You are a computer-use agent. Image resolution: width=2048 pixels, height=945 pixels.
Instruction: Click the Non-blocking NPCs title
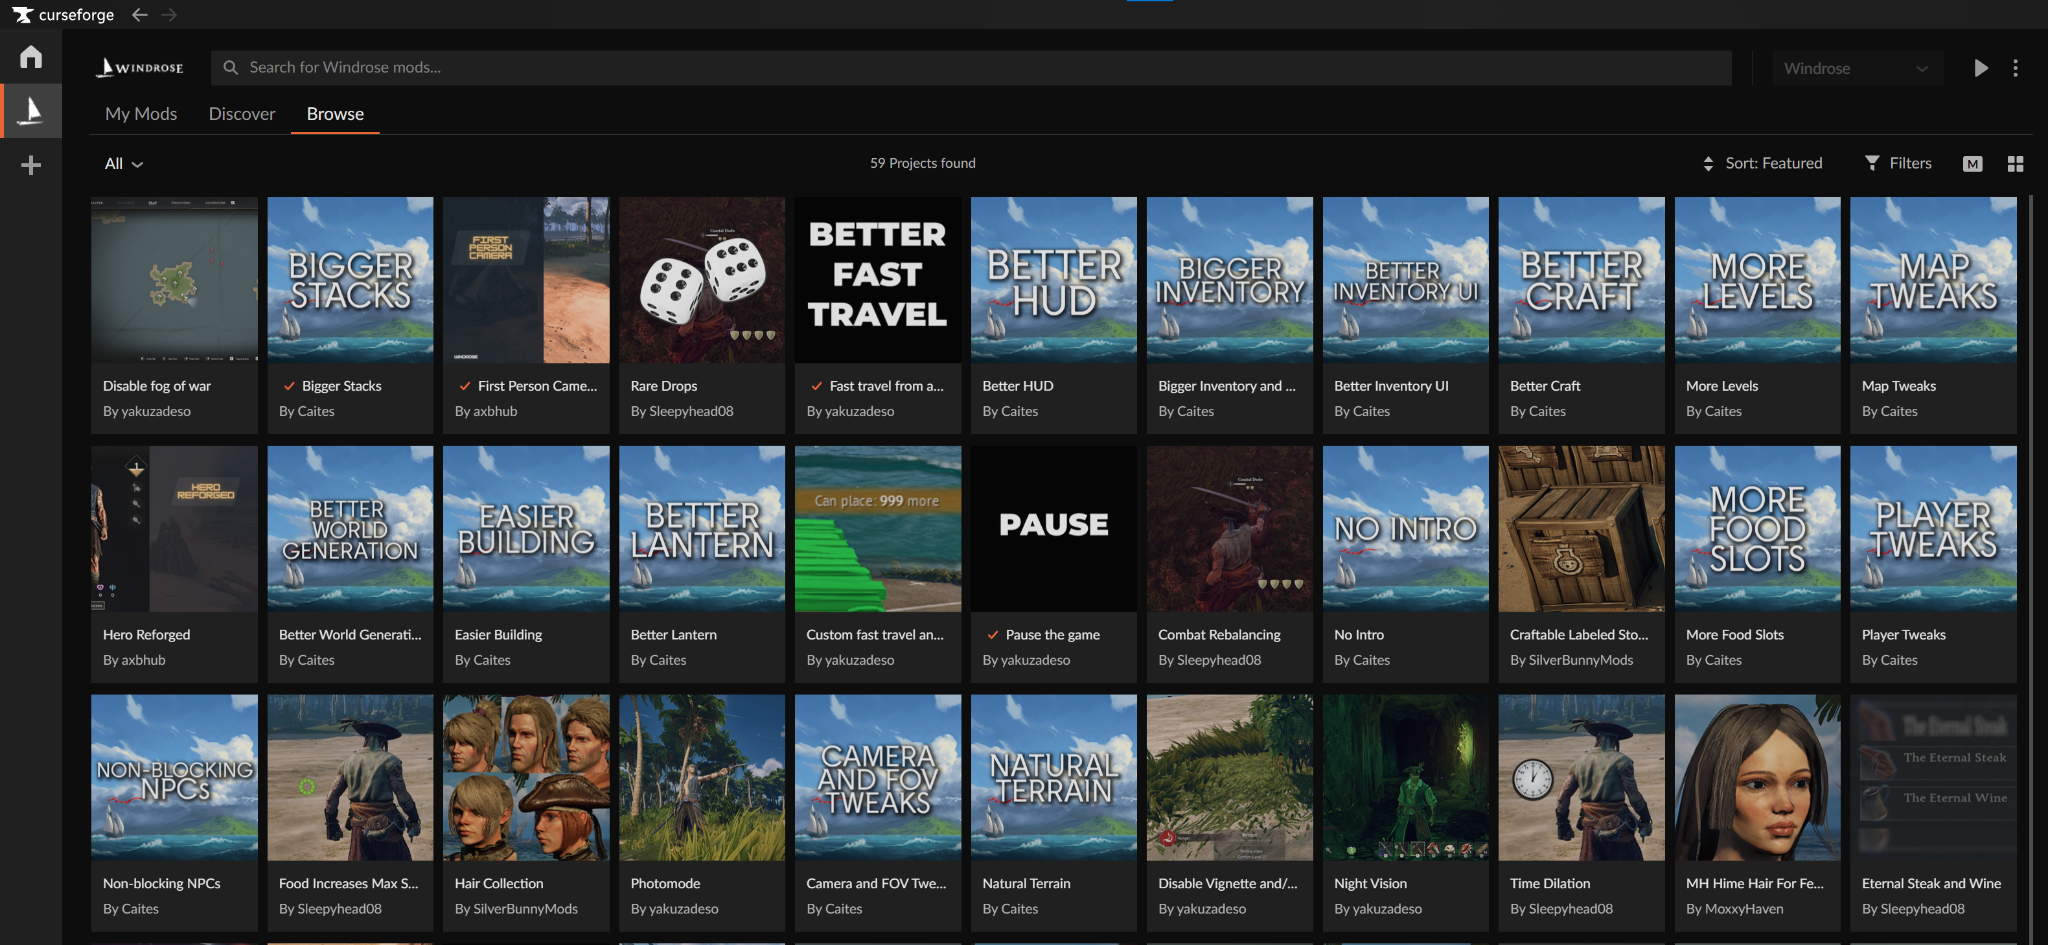[x=162, y=884]
